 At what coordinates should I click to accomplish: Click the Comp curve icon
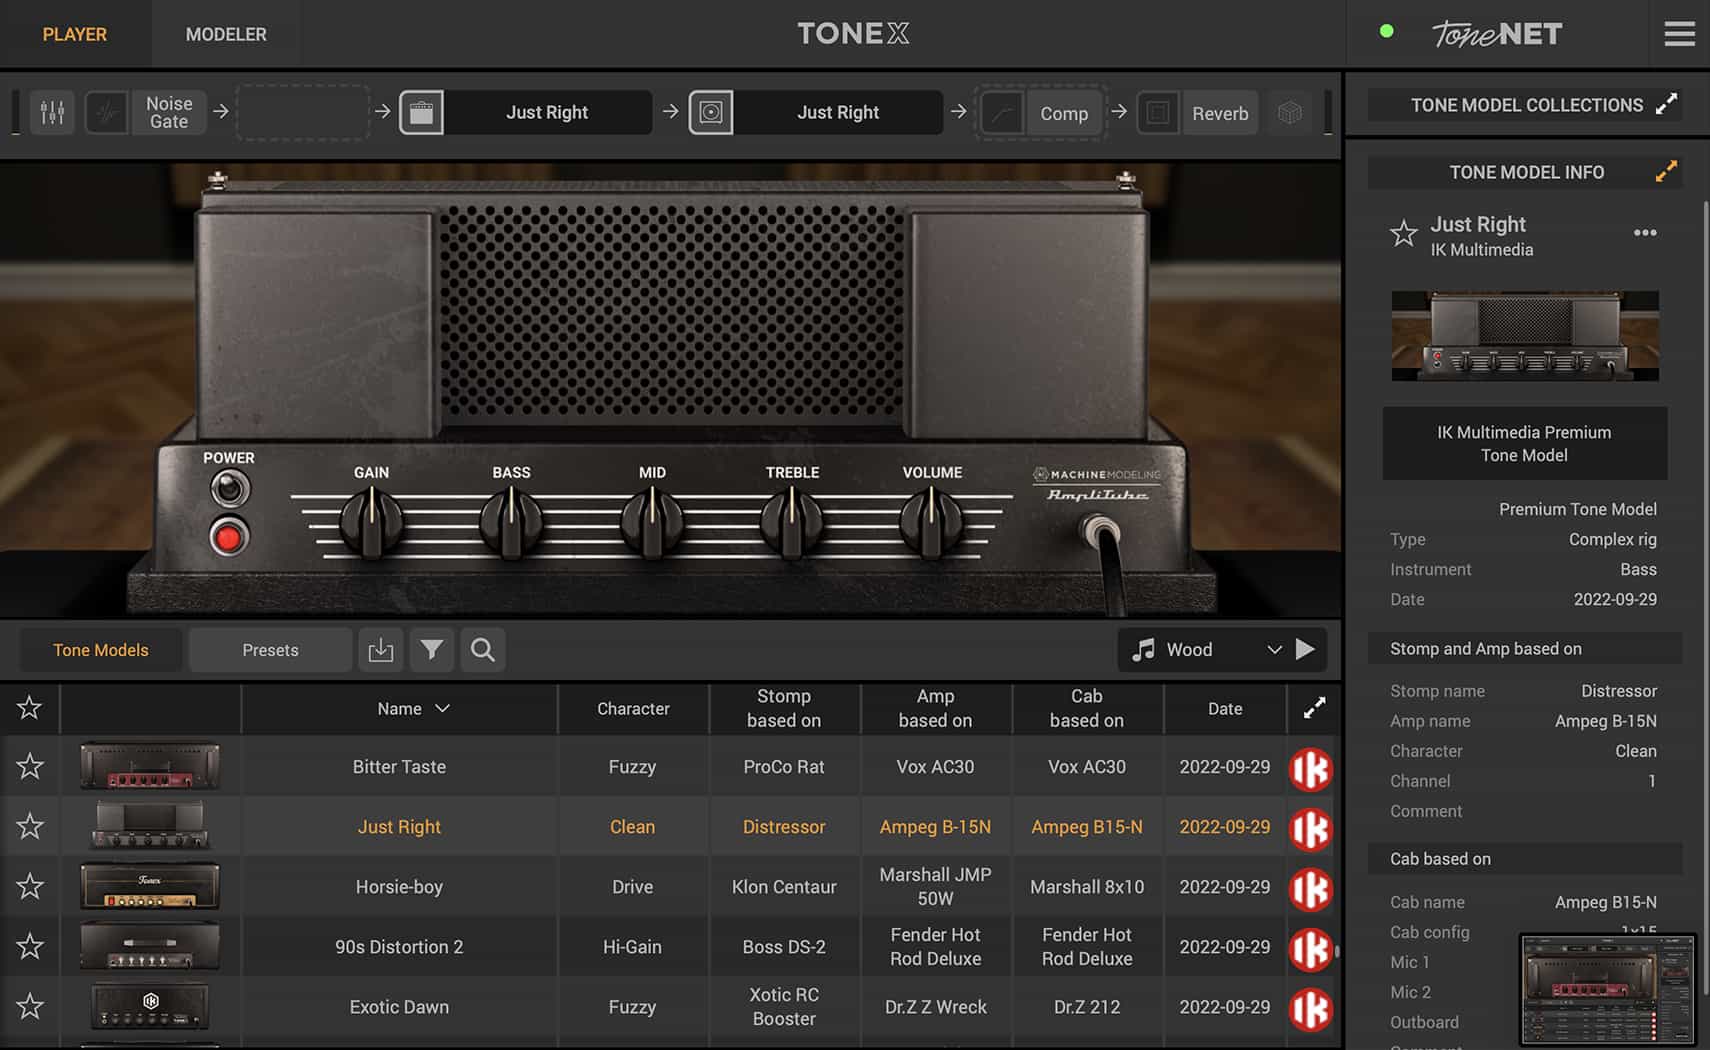tap(1001, 113)
